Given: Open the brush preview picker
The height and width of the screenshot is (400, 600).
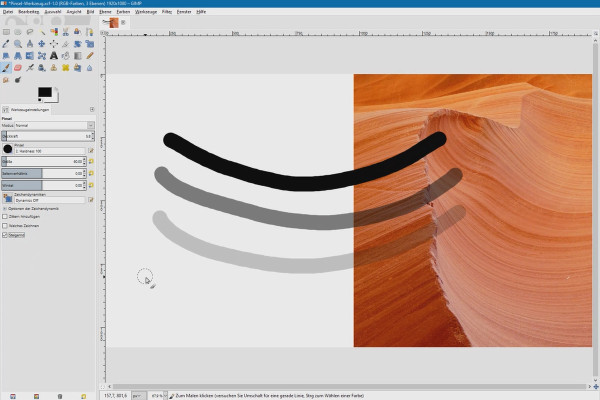Looking at the screenshot, I should click(x=8, y=149).
